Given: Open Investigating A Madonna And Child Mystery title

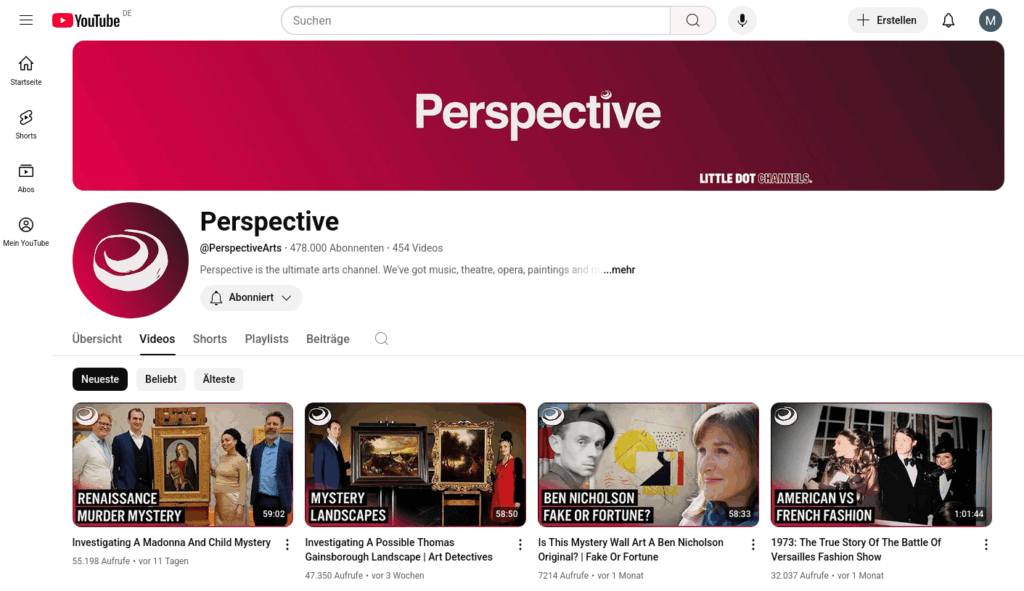Looking at the screenshot, I should (171, 543).
